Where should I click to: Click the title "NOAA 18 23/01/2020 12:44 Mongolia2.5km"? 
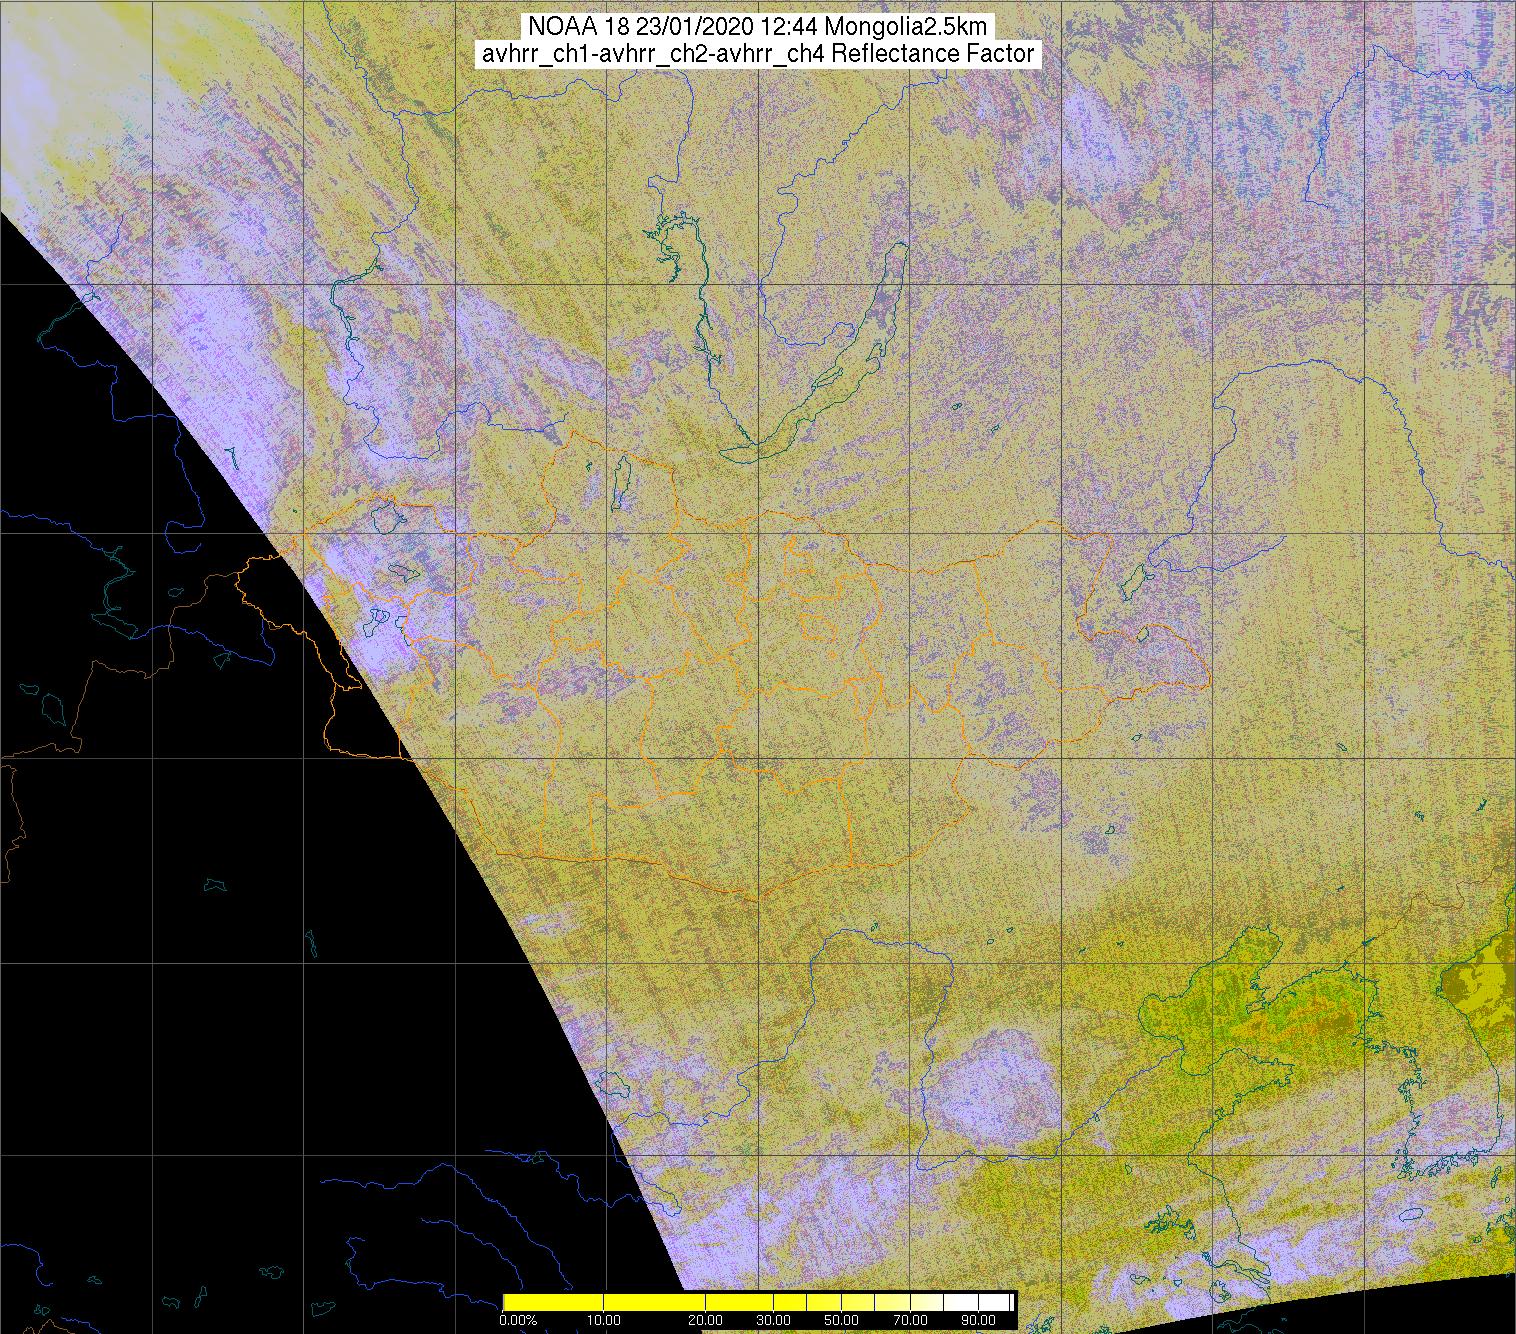click(759, 26)
